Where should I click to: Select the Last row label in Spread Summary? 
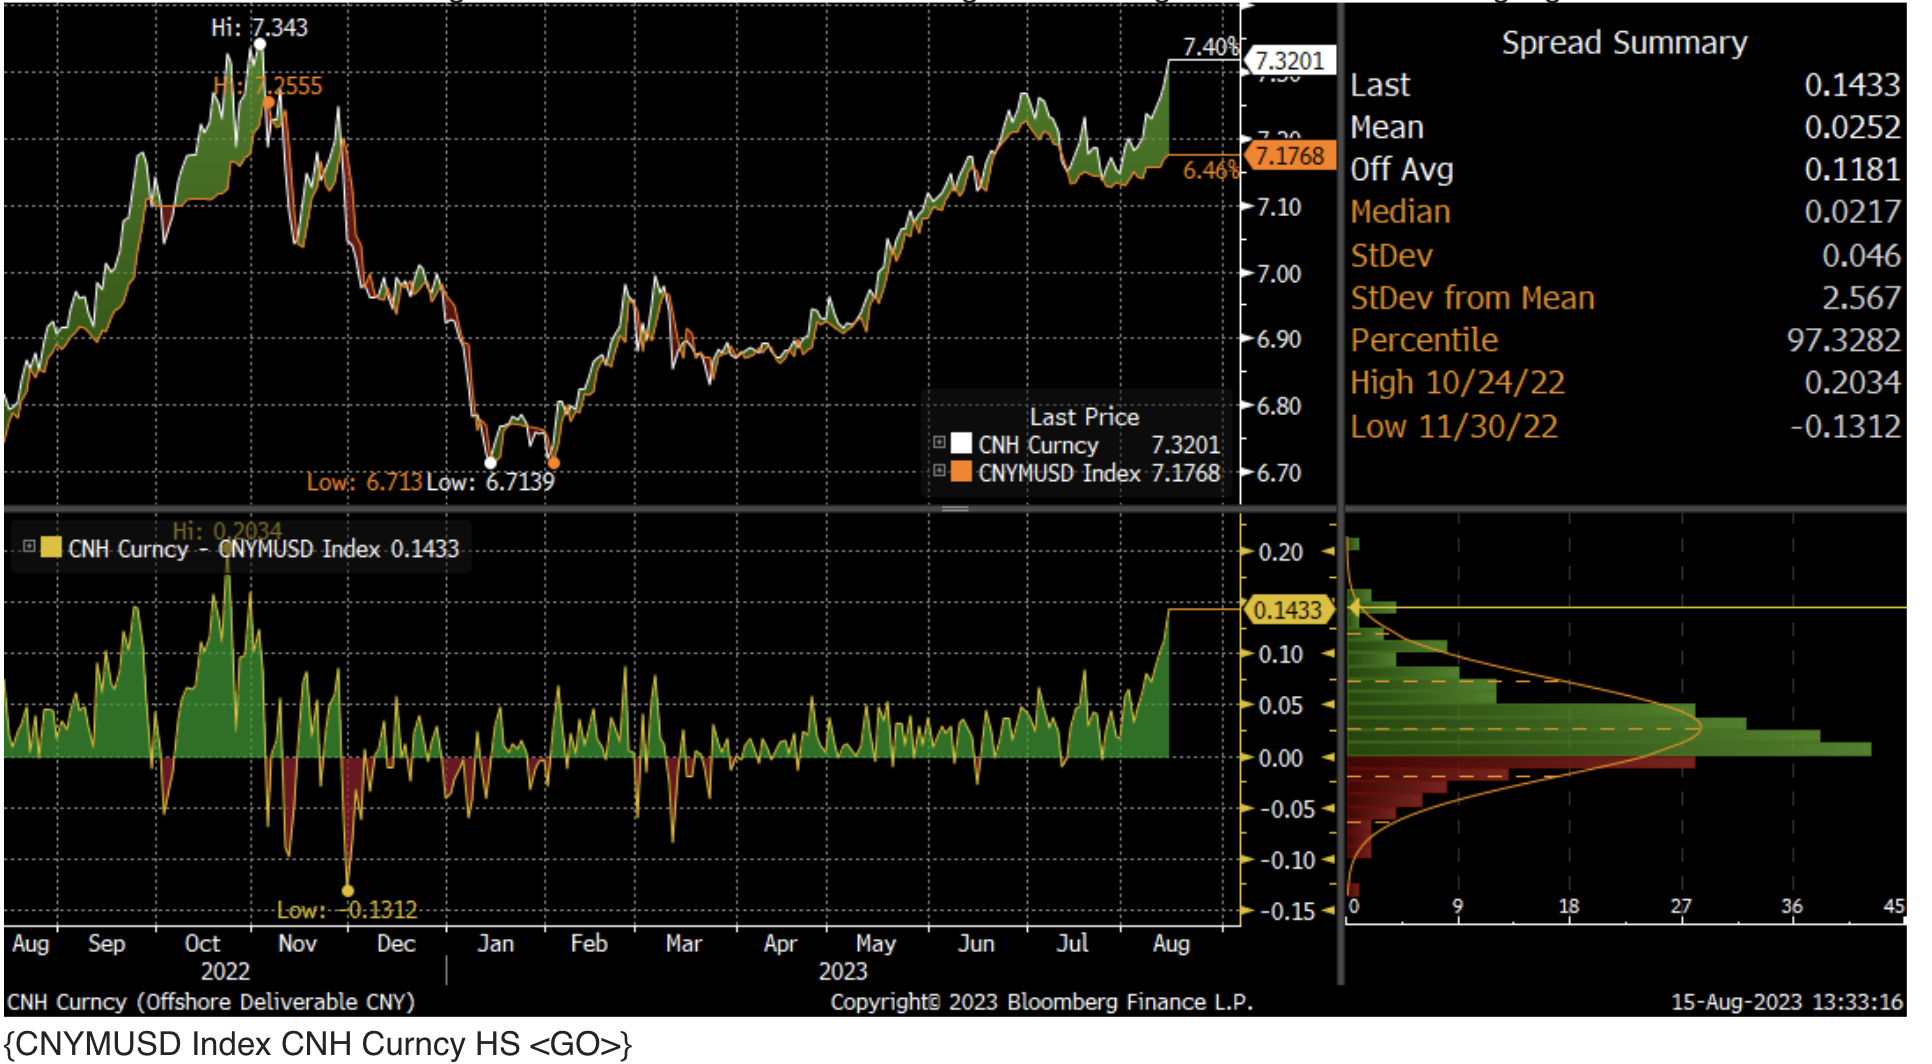coord(1380,85)
